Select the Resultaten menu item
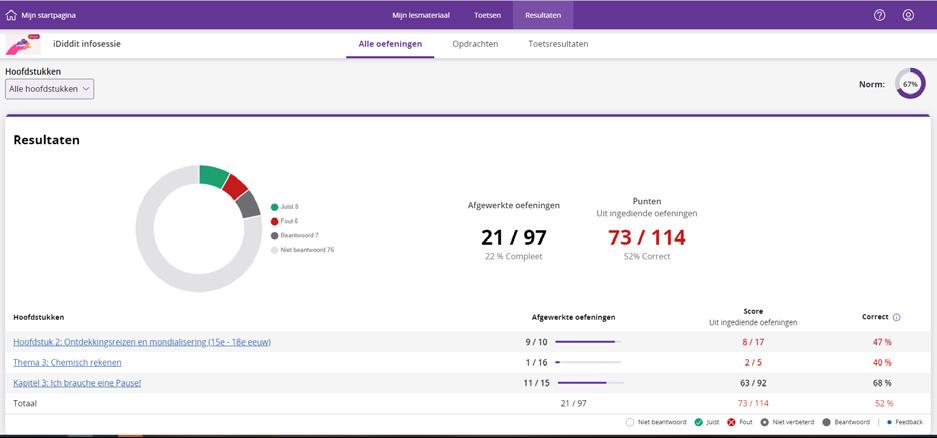Viewport: 937px width, 438px height. pos(543,16)
